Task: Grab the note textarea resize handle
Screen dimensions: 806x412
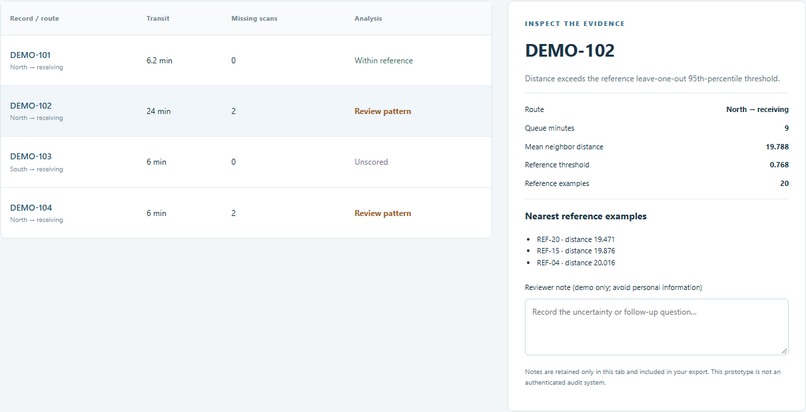Action: point(784,351)
